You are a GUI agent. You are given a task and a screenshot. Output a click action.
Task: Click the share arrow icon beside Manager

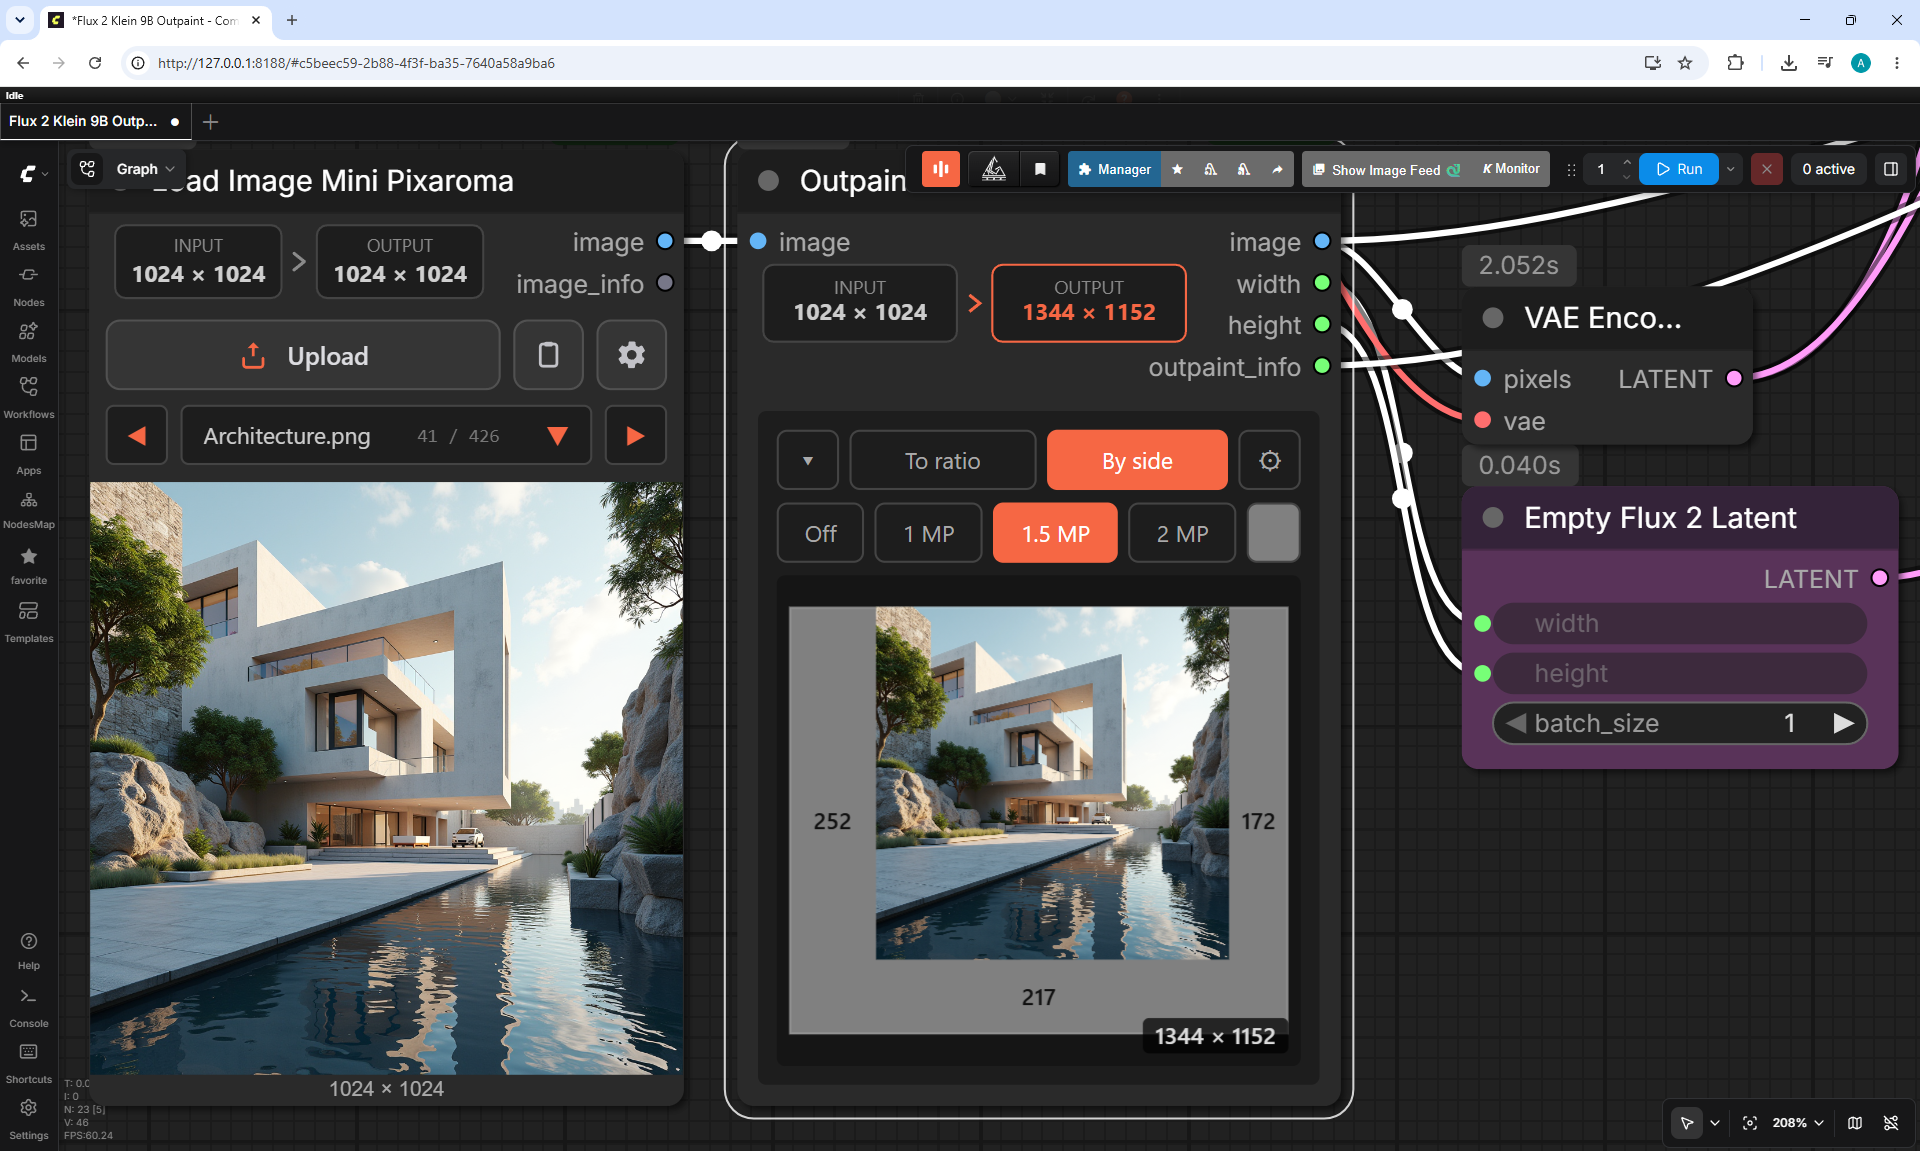(x=1277, y=169)
